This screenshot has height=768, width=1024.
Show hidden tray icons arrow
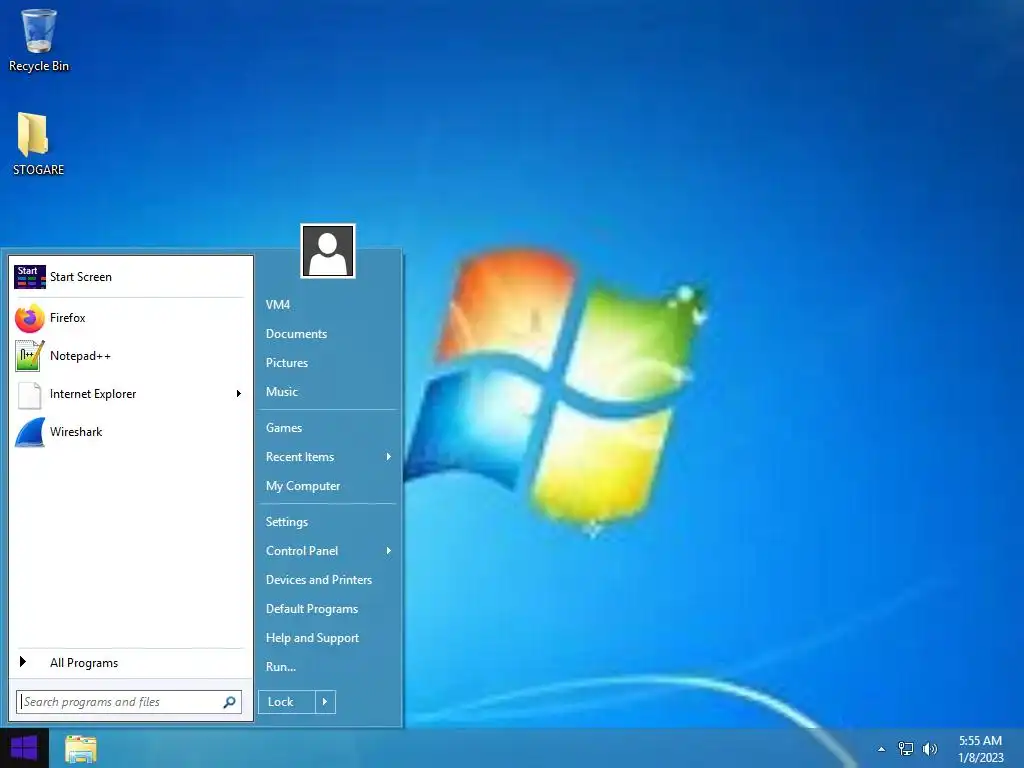point(882,749)
